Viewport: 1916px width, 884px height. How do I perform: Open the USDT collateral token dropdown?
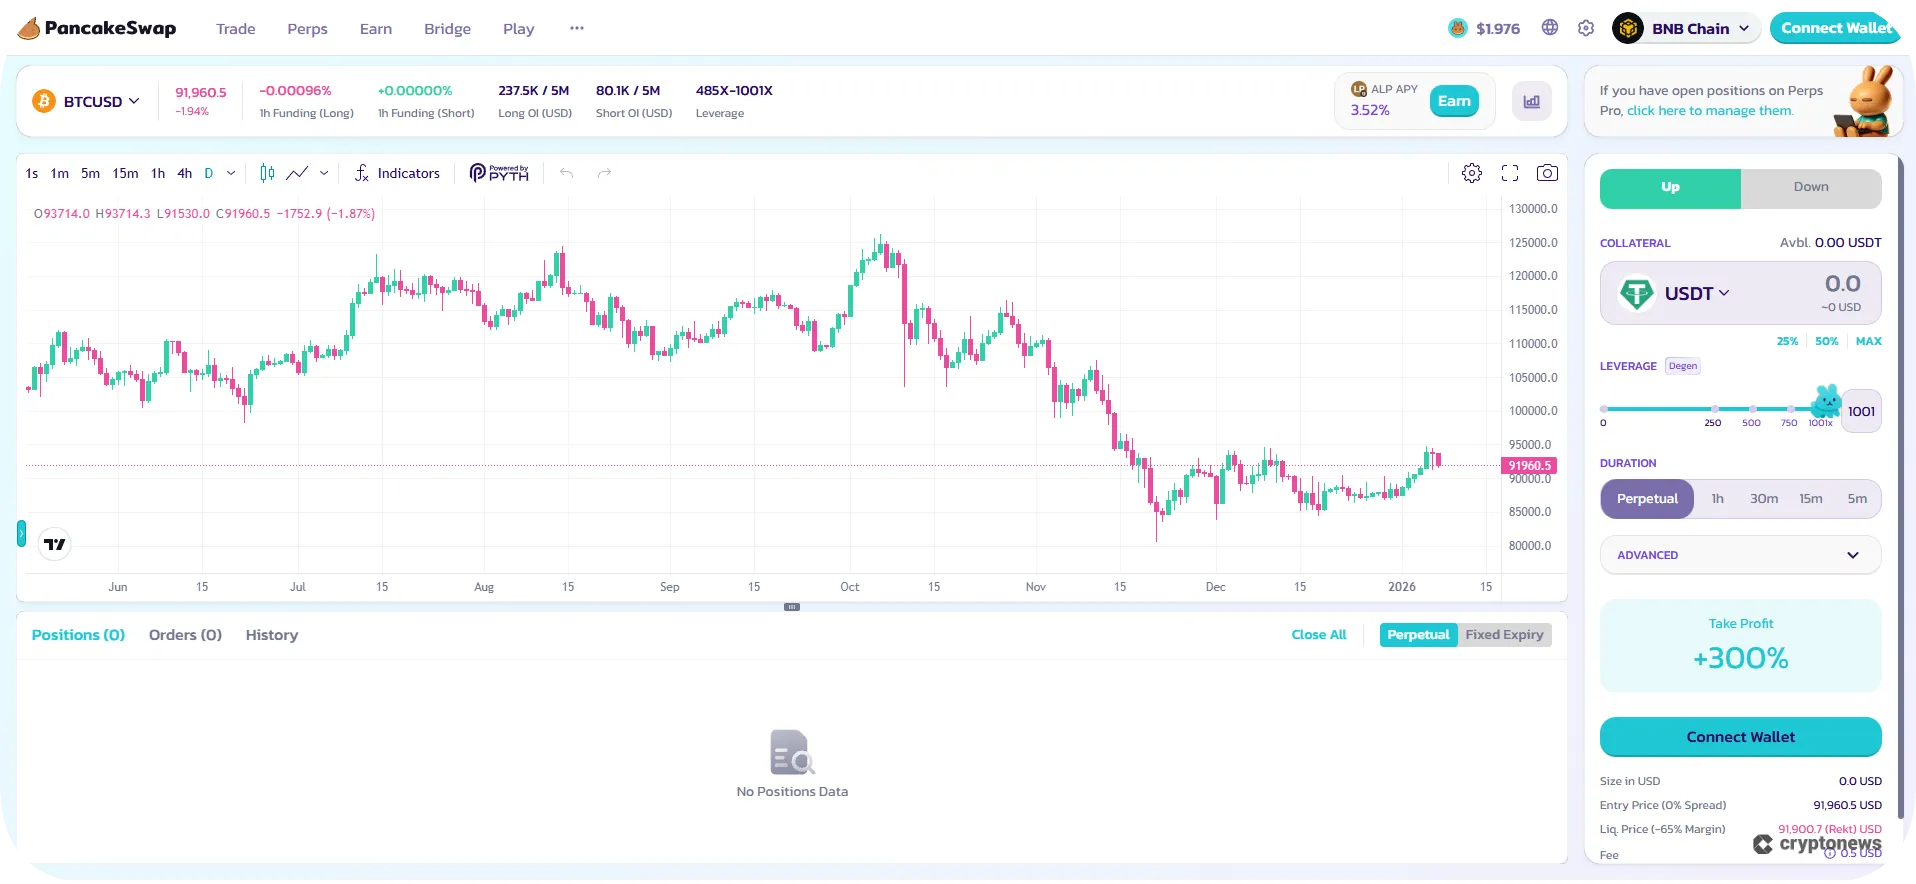1697,293
